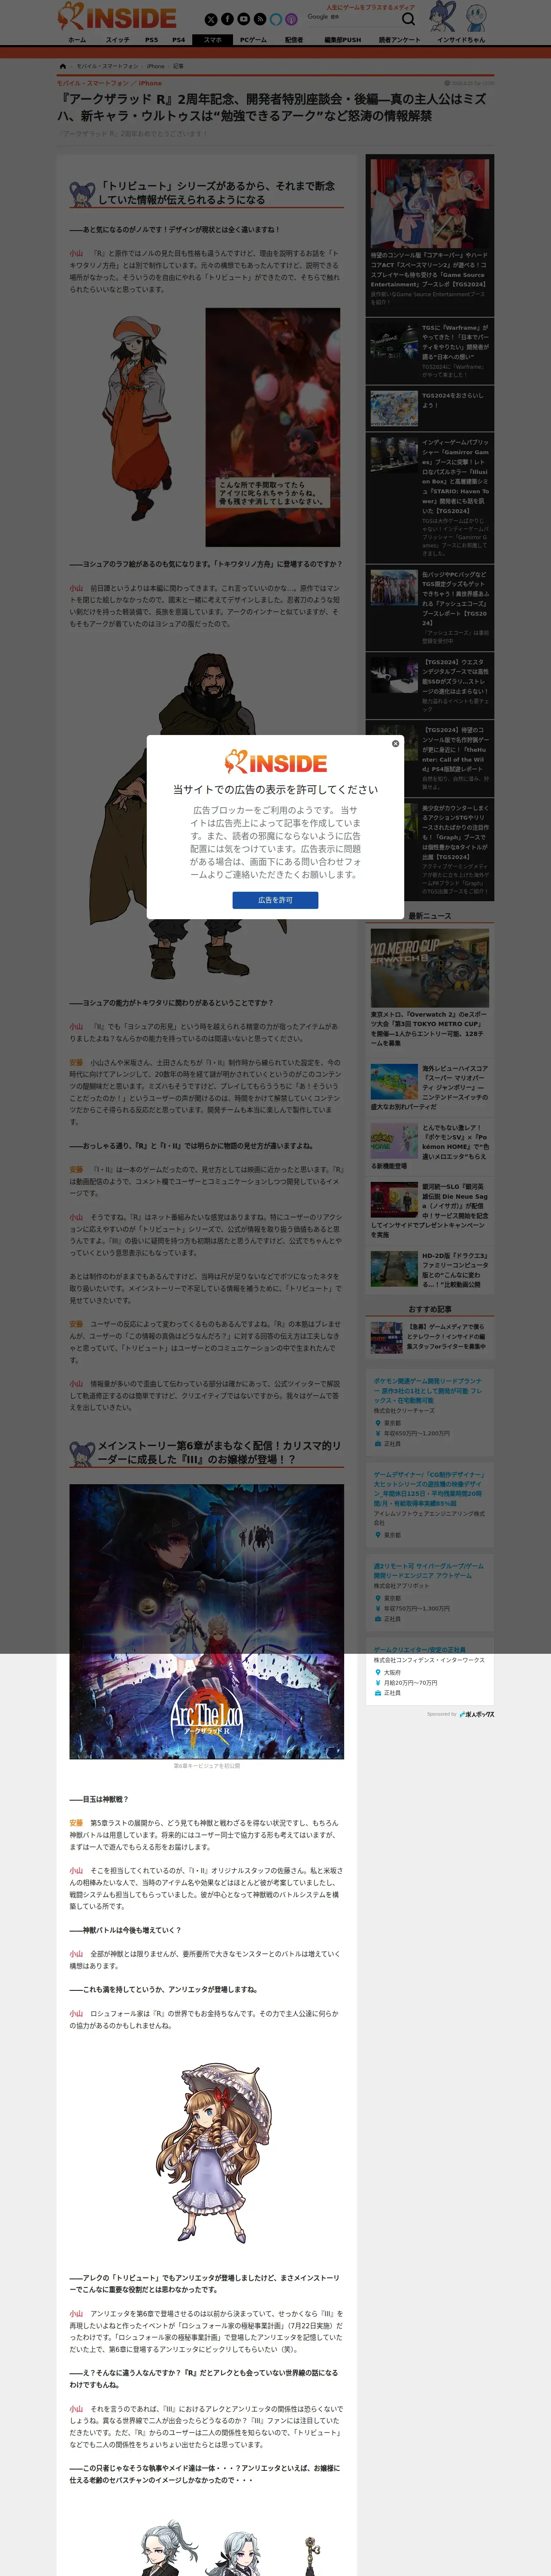Click the モバイル・スマートフォン breadcrumb link
The image size is (551, 2576).
tap(107, 66)
